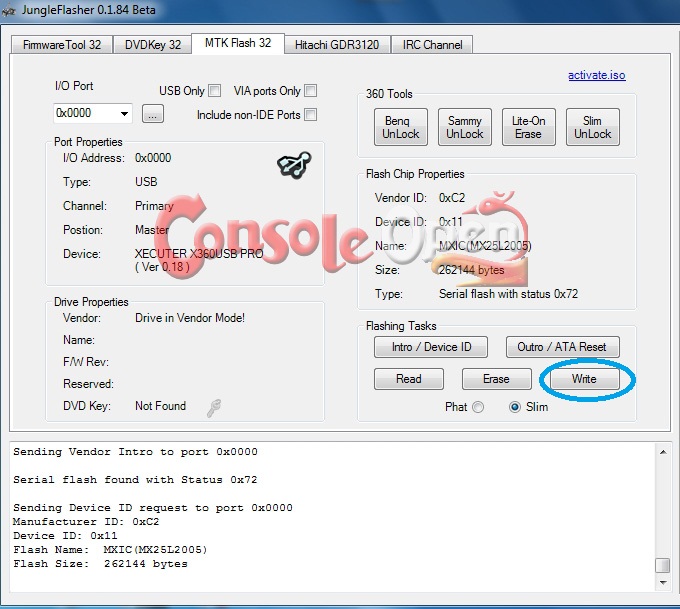Click the 'Sending Vendor Intro to port 0x0000' log line

point(135,452)
